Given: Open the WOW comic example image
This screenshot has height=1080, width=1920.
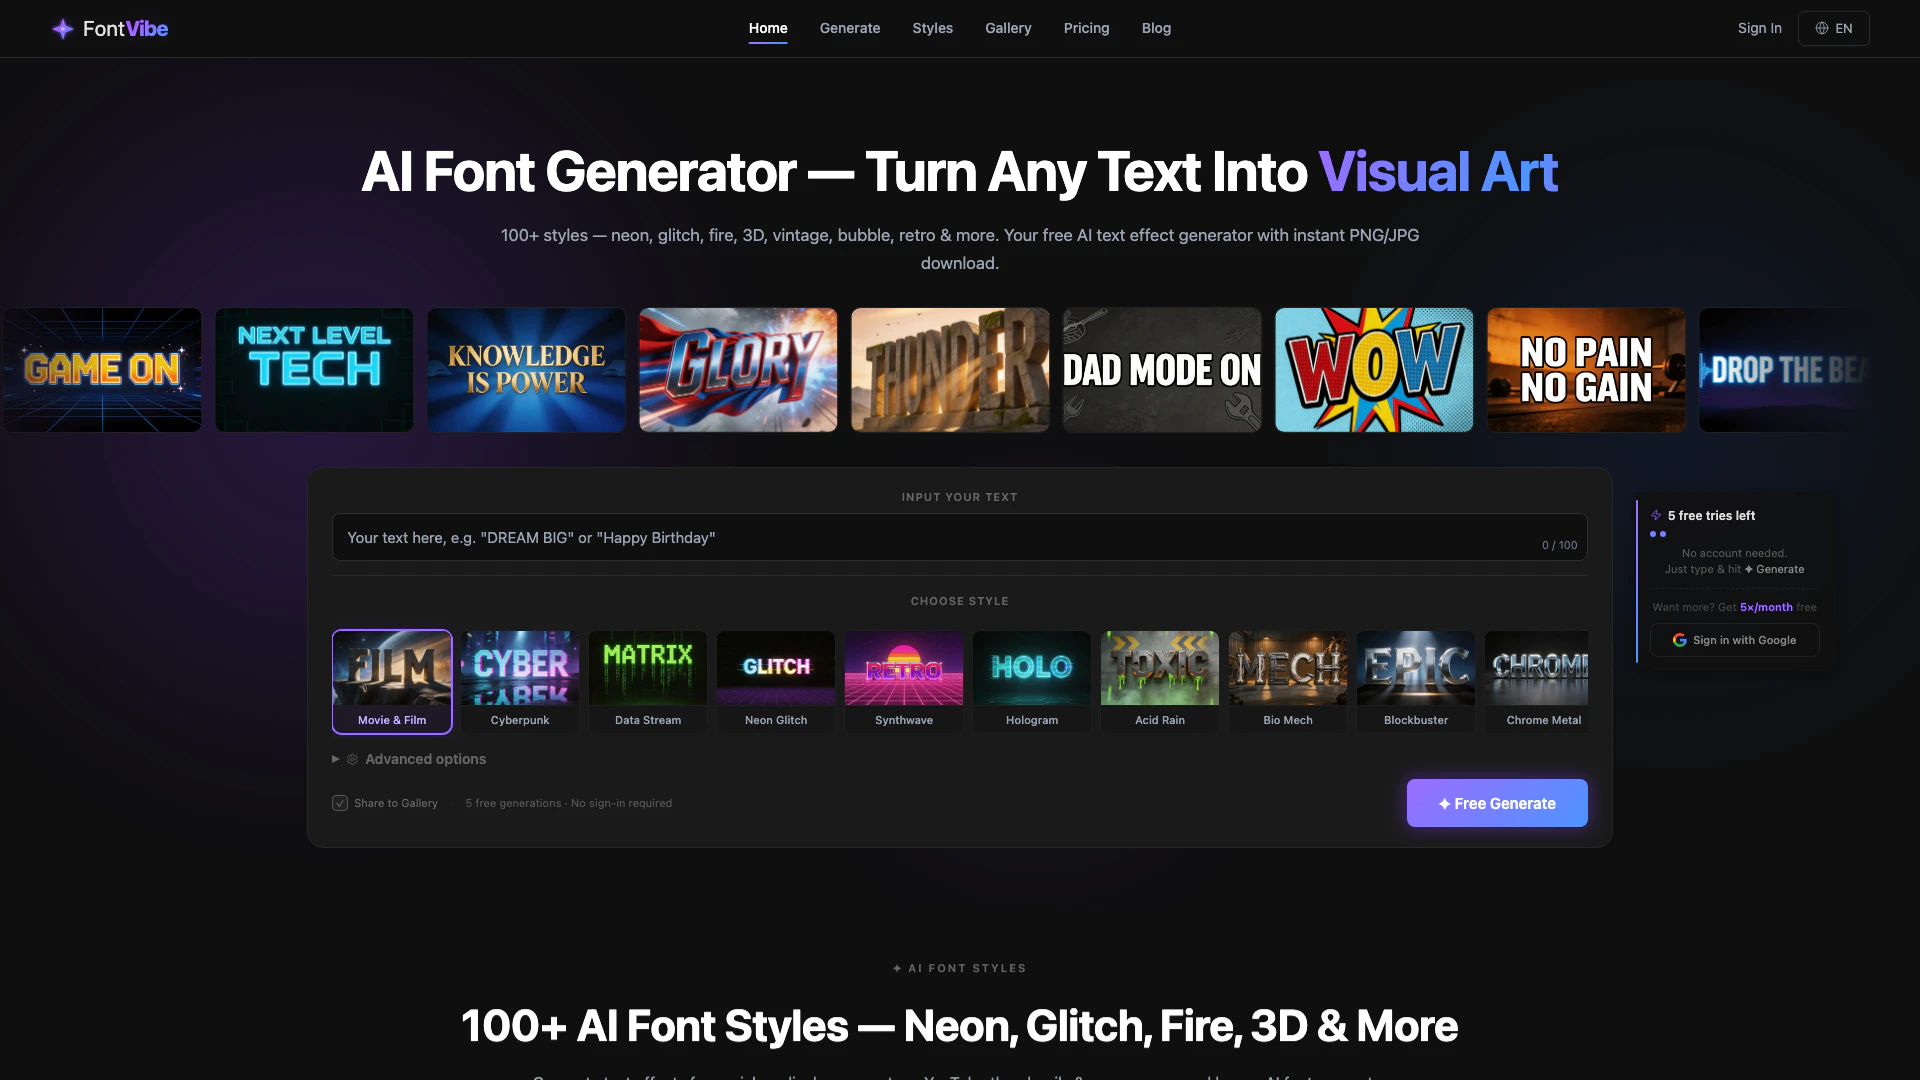Looking at the screenshot, I should click(1374, 370).
